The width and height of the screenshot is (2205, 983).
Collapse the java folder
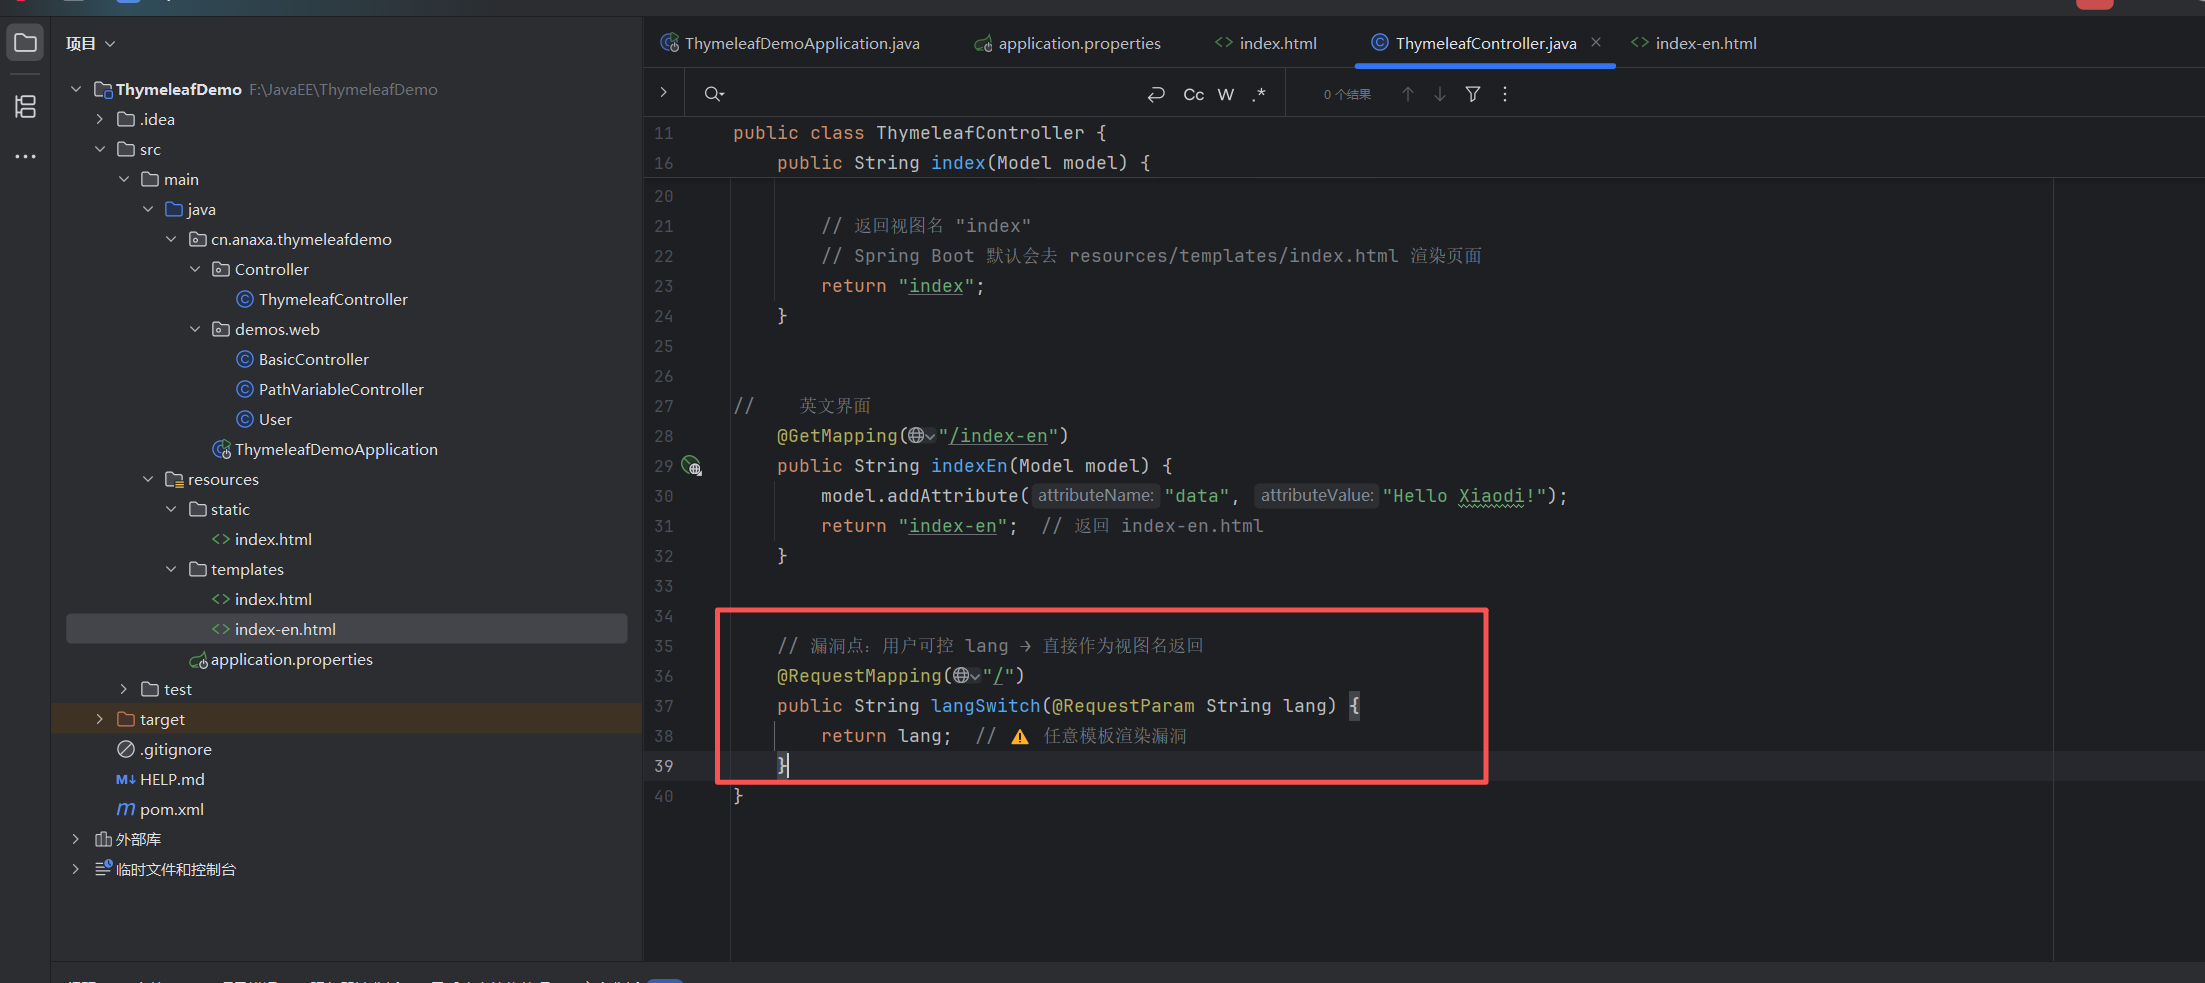point(148,209)
